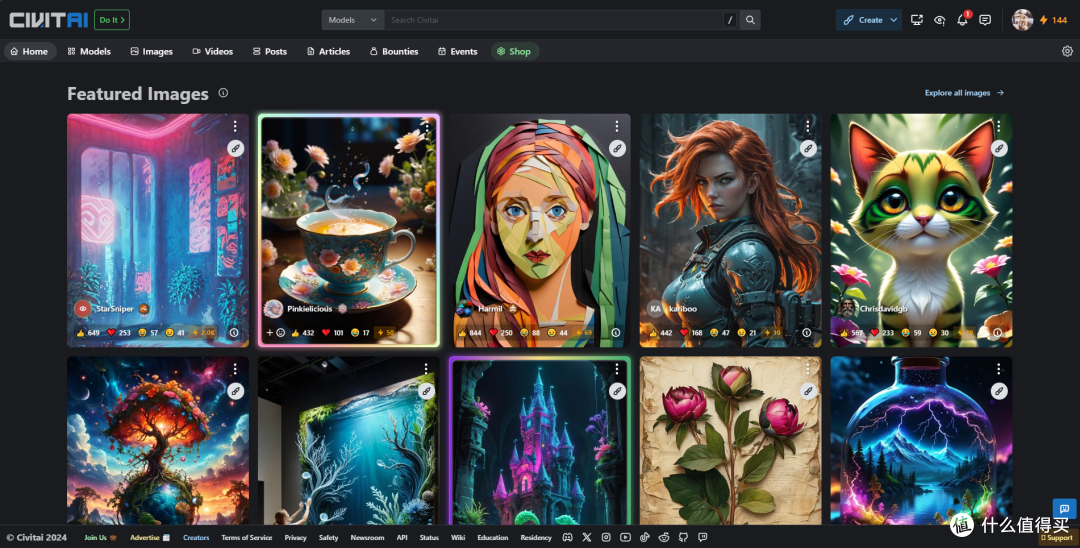Open the neon castle image thumbnail
Image resolution: width=1080 pixels, height=548 pixels.
[x=539, y=441]
